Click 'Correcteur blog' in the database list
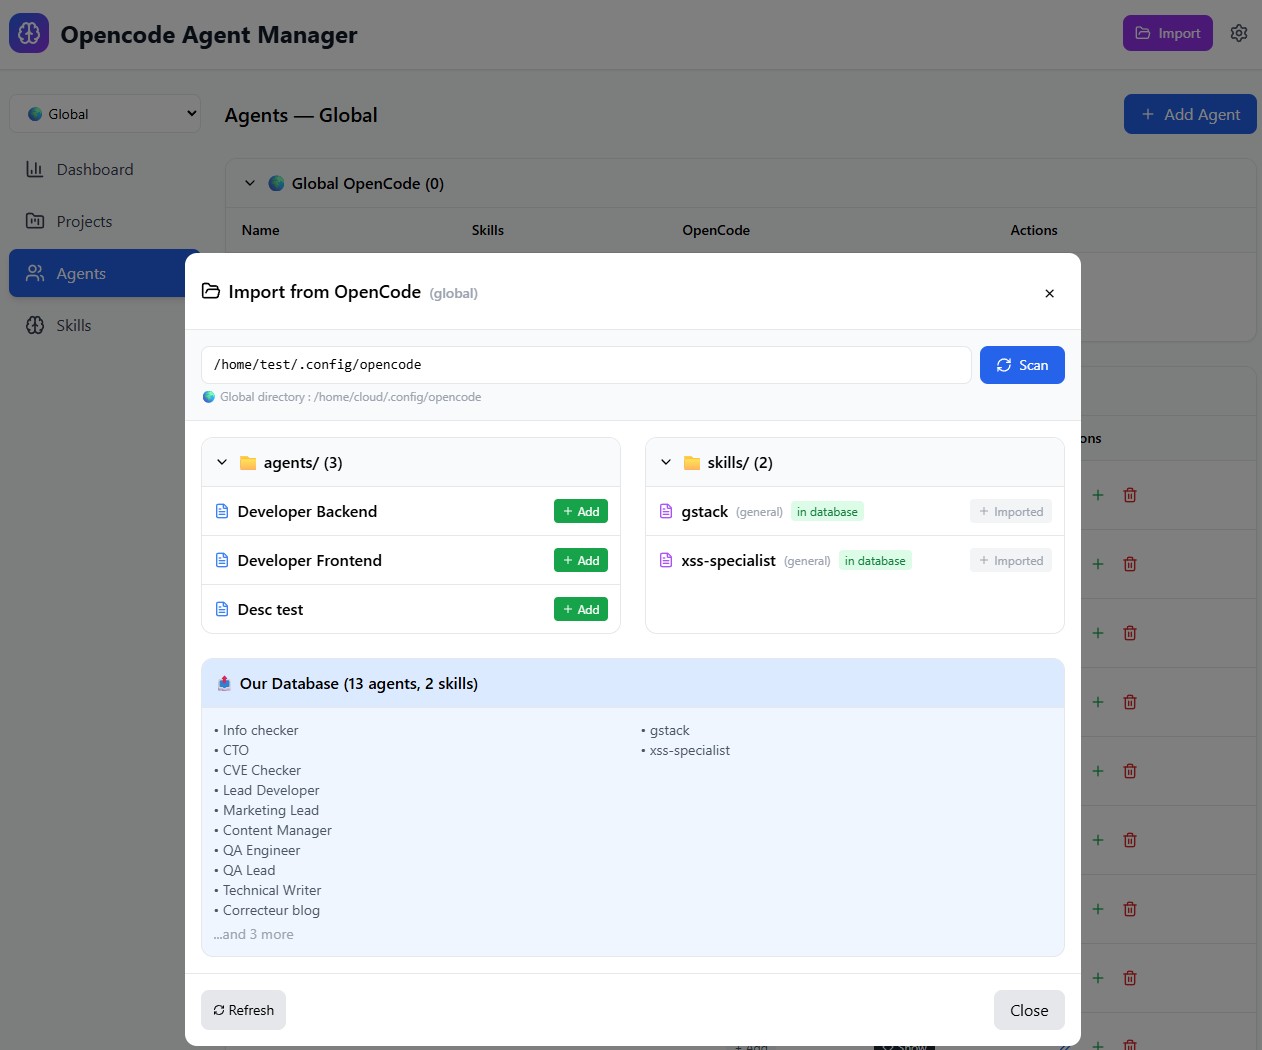 tap(271, 910)
